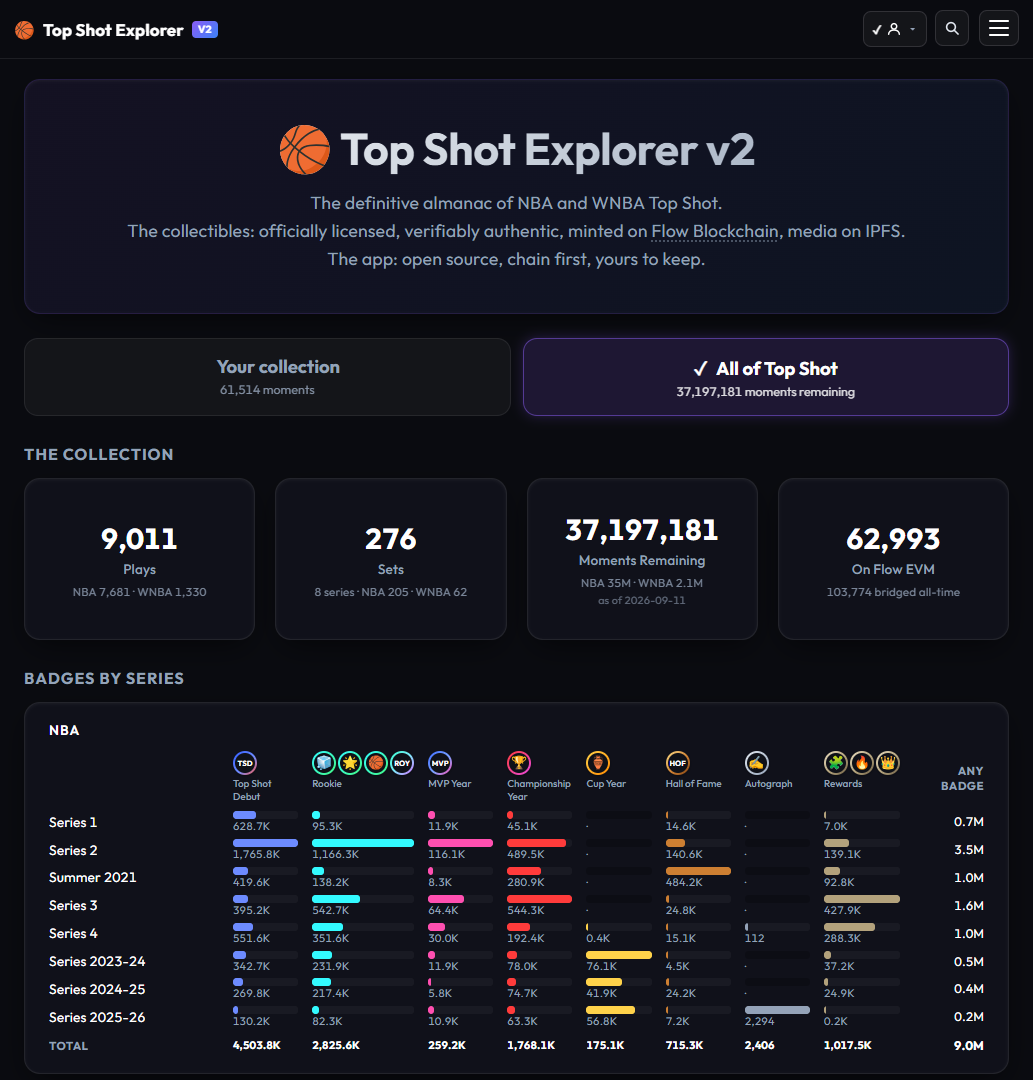Open the 276 Sets stat card
The width and height of the screenshot is (1033, 1080).
390,559
